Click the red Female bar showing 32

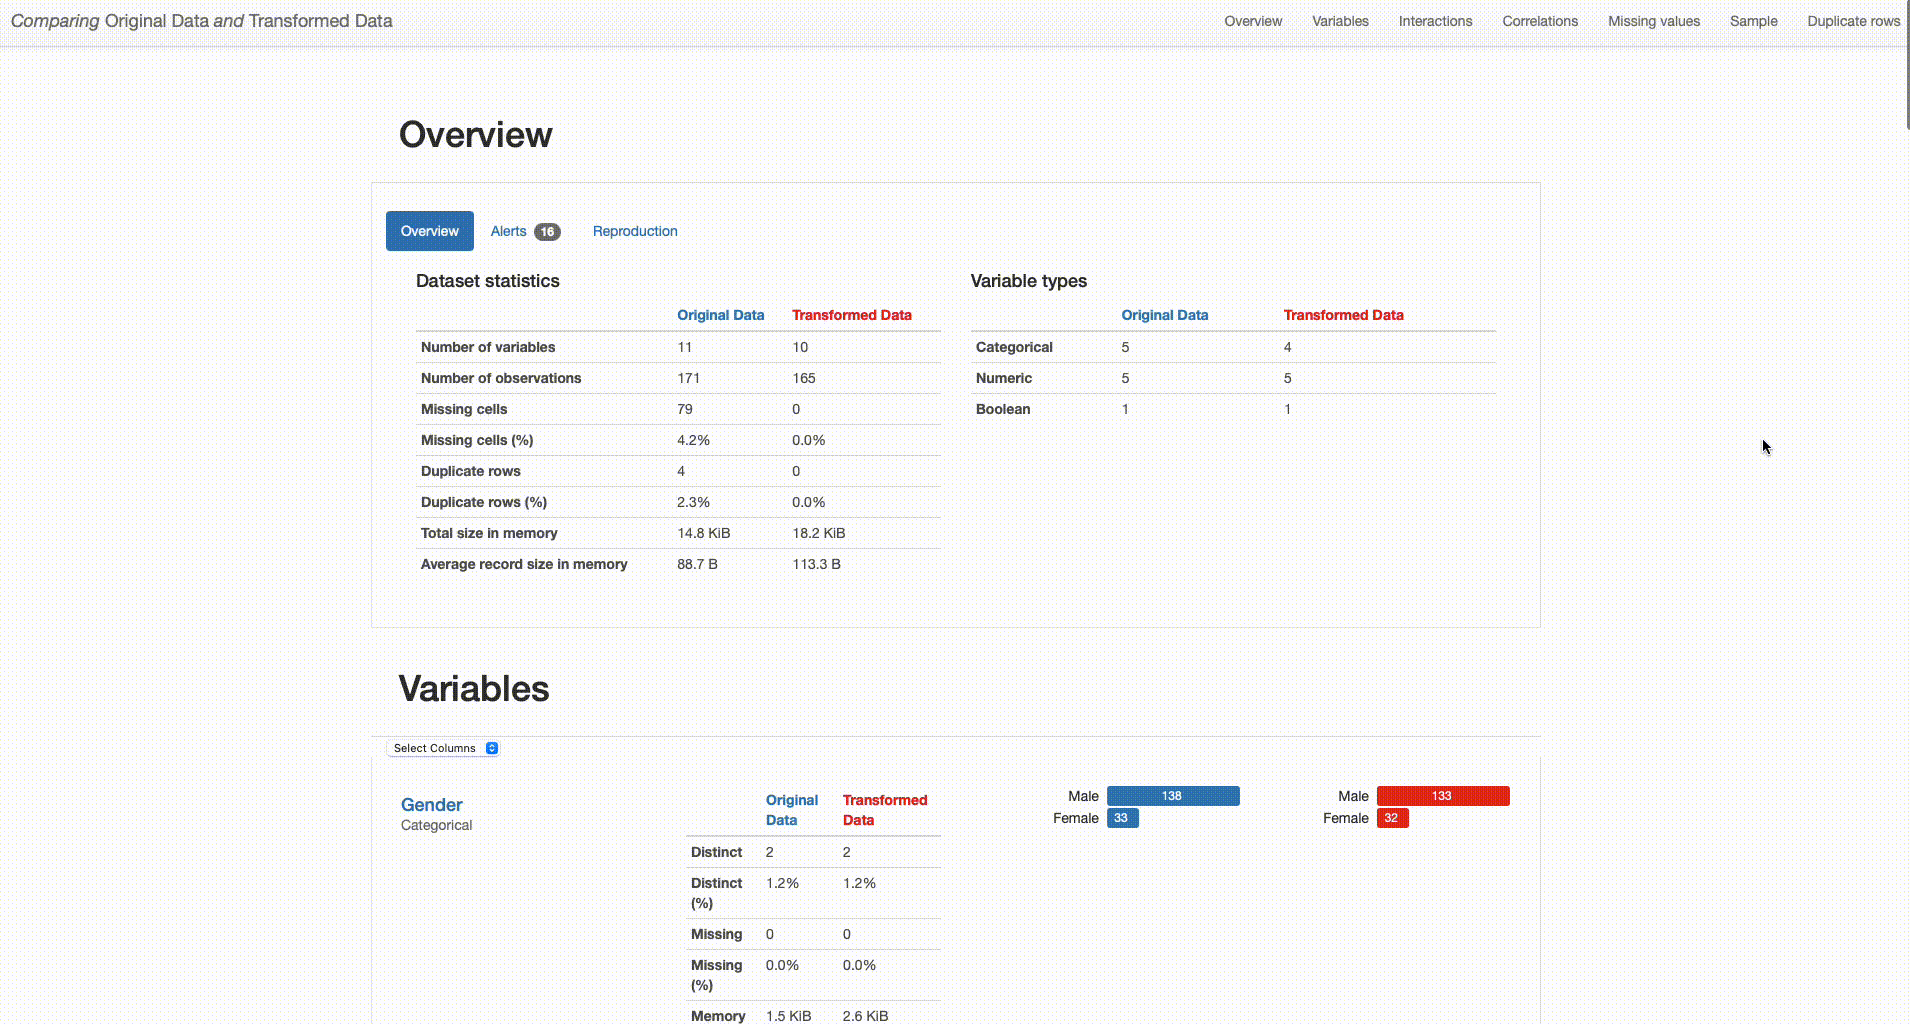point(1392,818)
